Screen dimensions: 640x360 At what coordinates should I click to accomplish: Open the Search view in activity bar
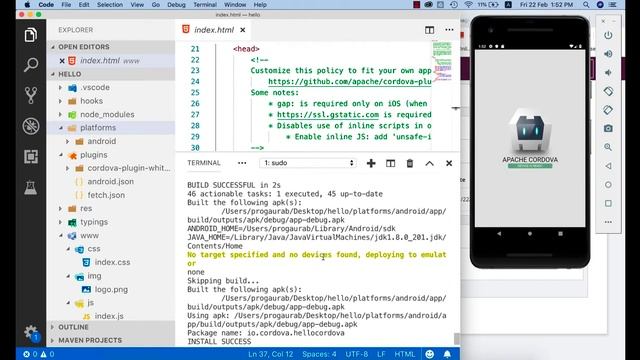[31, 65]
